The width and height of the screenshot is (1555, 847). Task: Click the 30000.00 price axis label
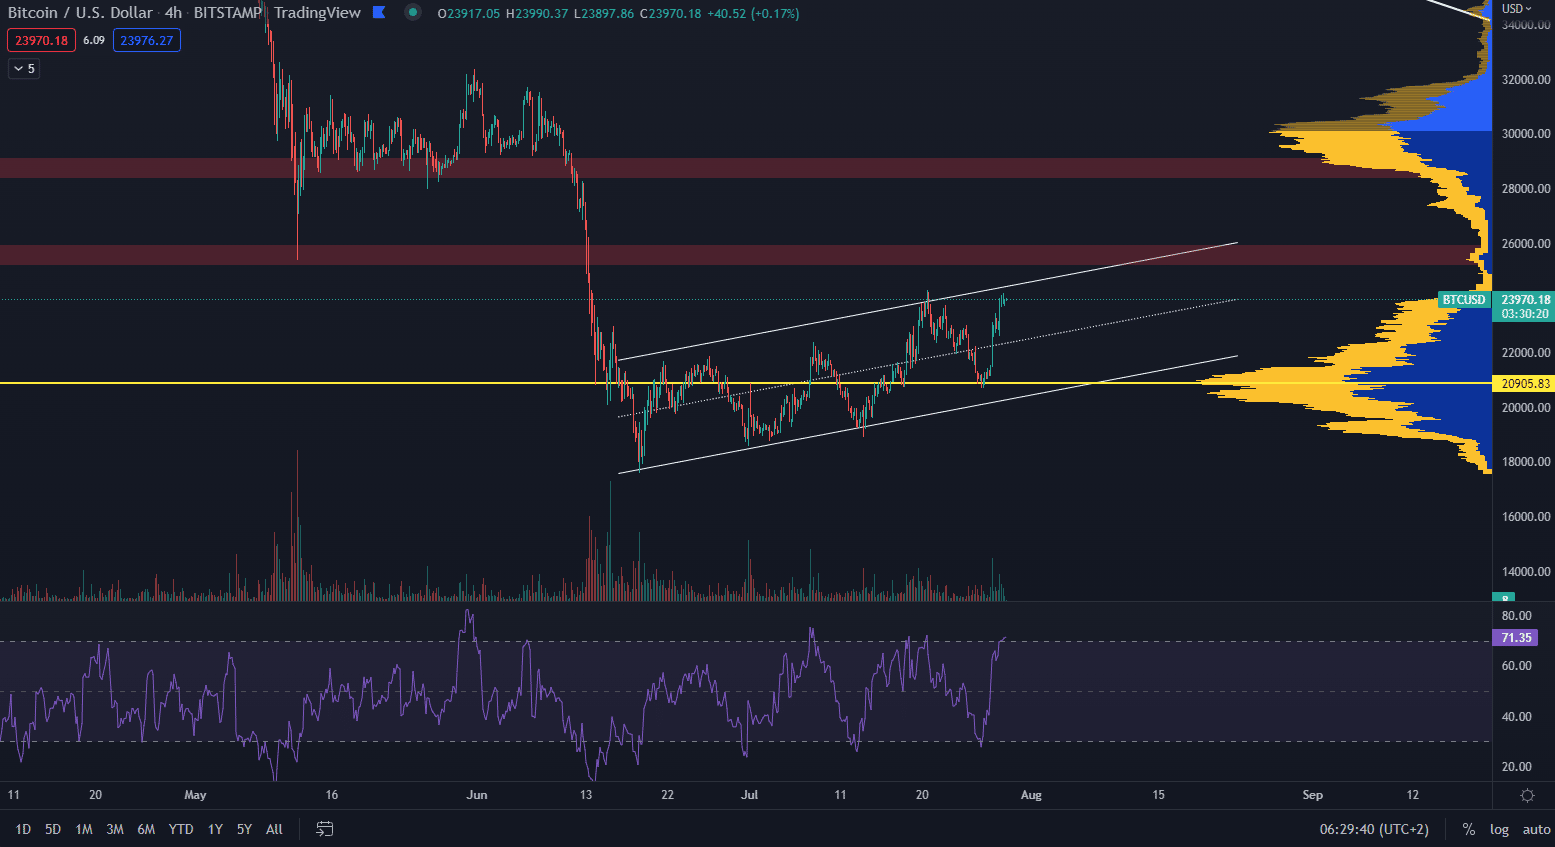[1526, 134]
